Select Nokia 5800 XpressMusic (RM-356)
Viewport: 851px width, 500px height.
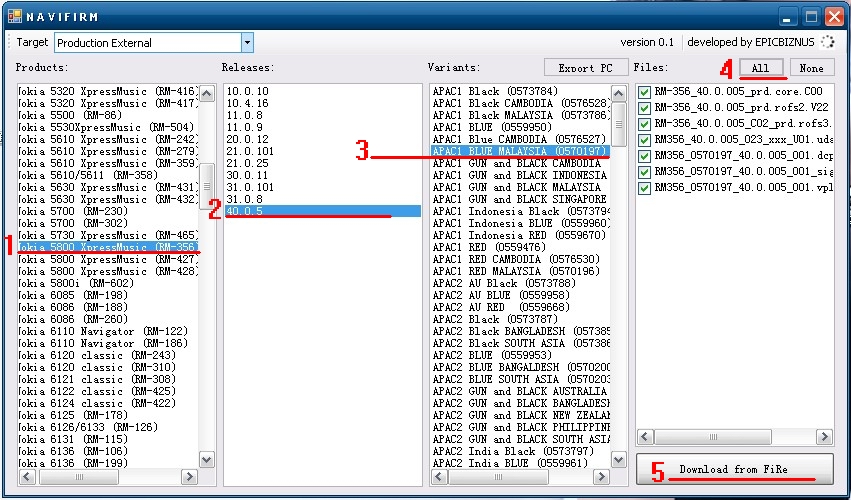108,247
